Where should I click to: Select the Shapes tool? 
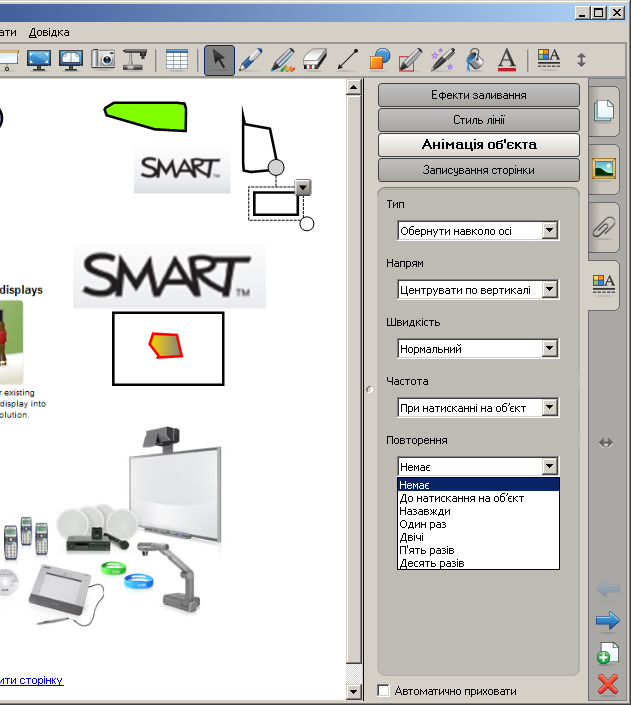(x=379, y=60)
